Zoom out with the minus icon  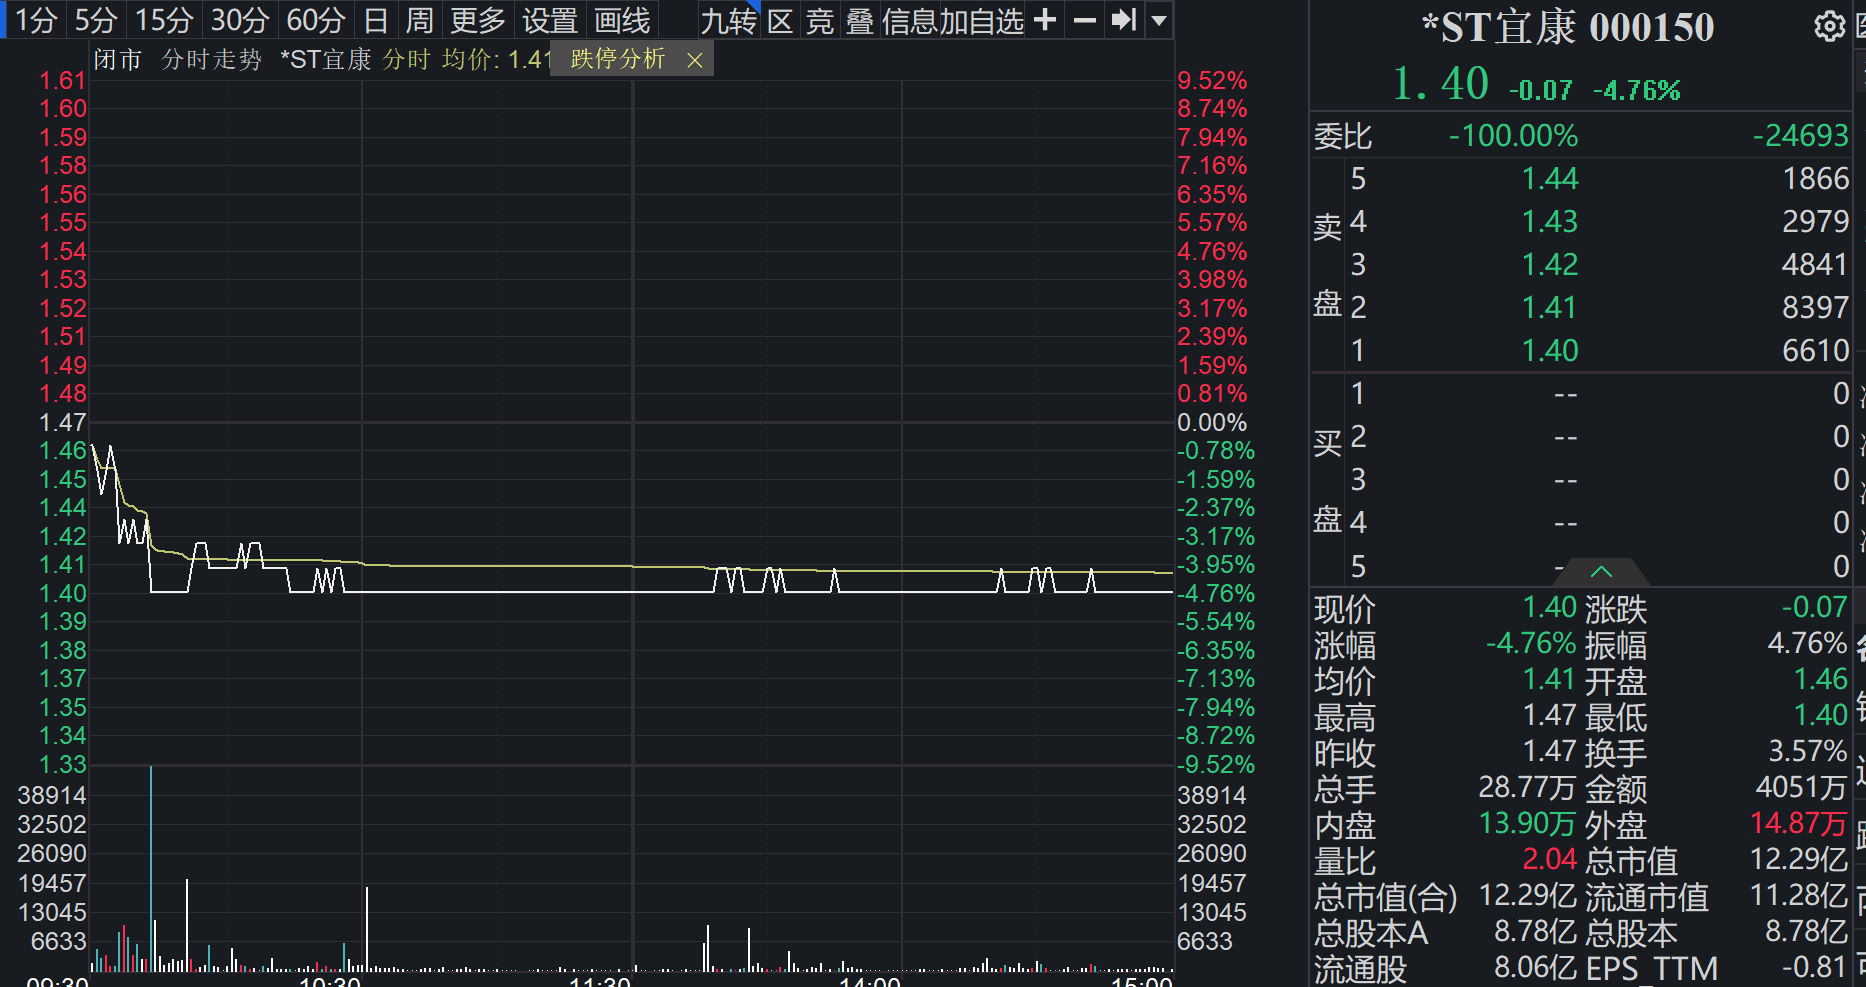pos(1085,20)
